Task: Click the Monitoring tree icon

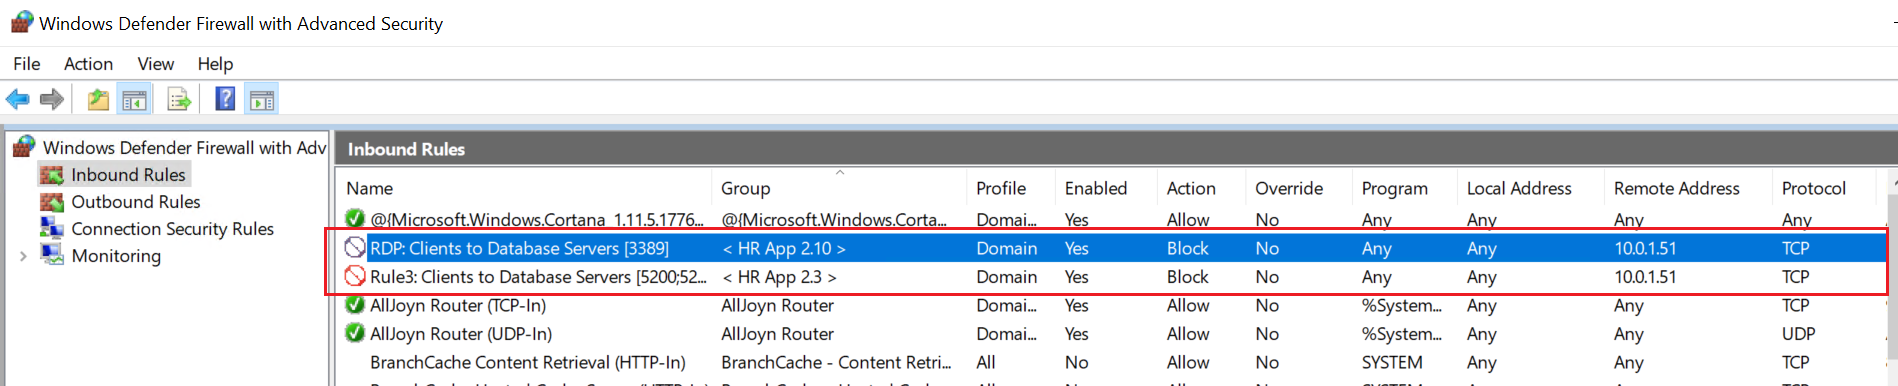Action: pyautogui.click(x=51, y=255)
